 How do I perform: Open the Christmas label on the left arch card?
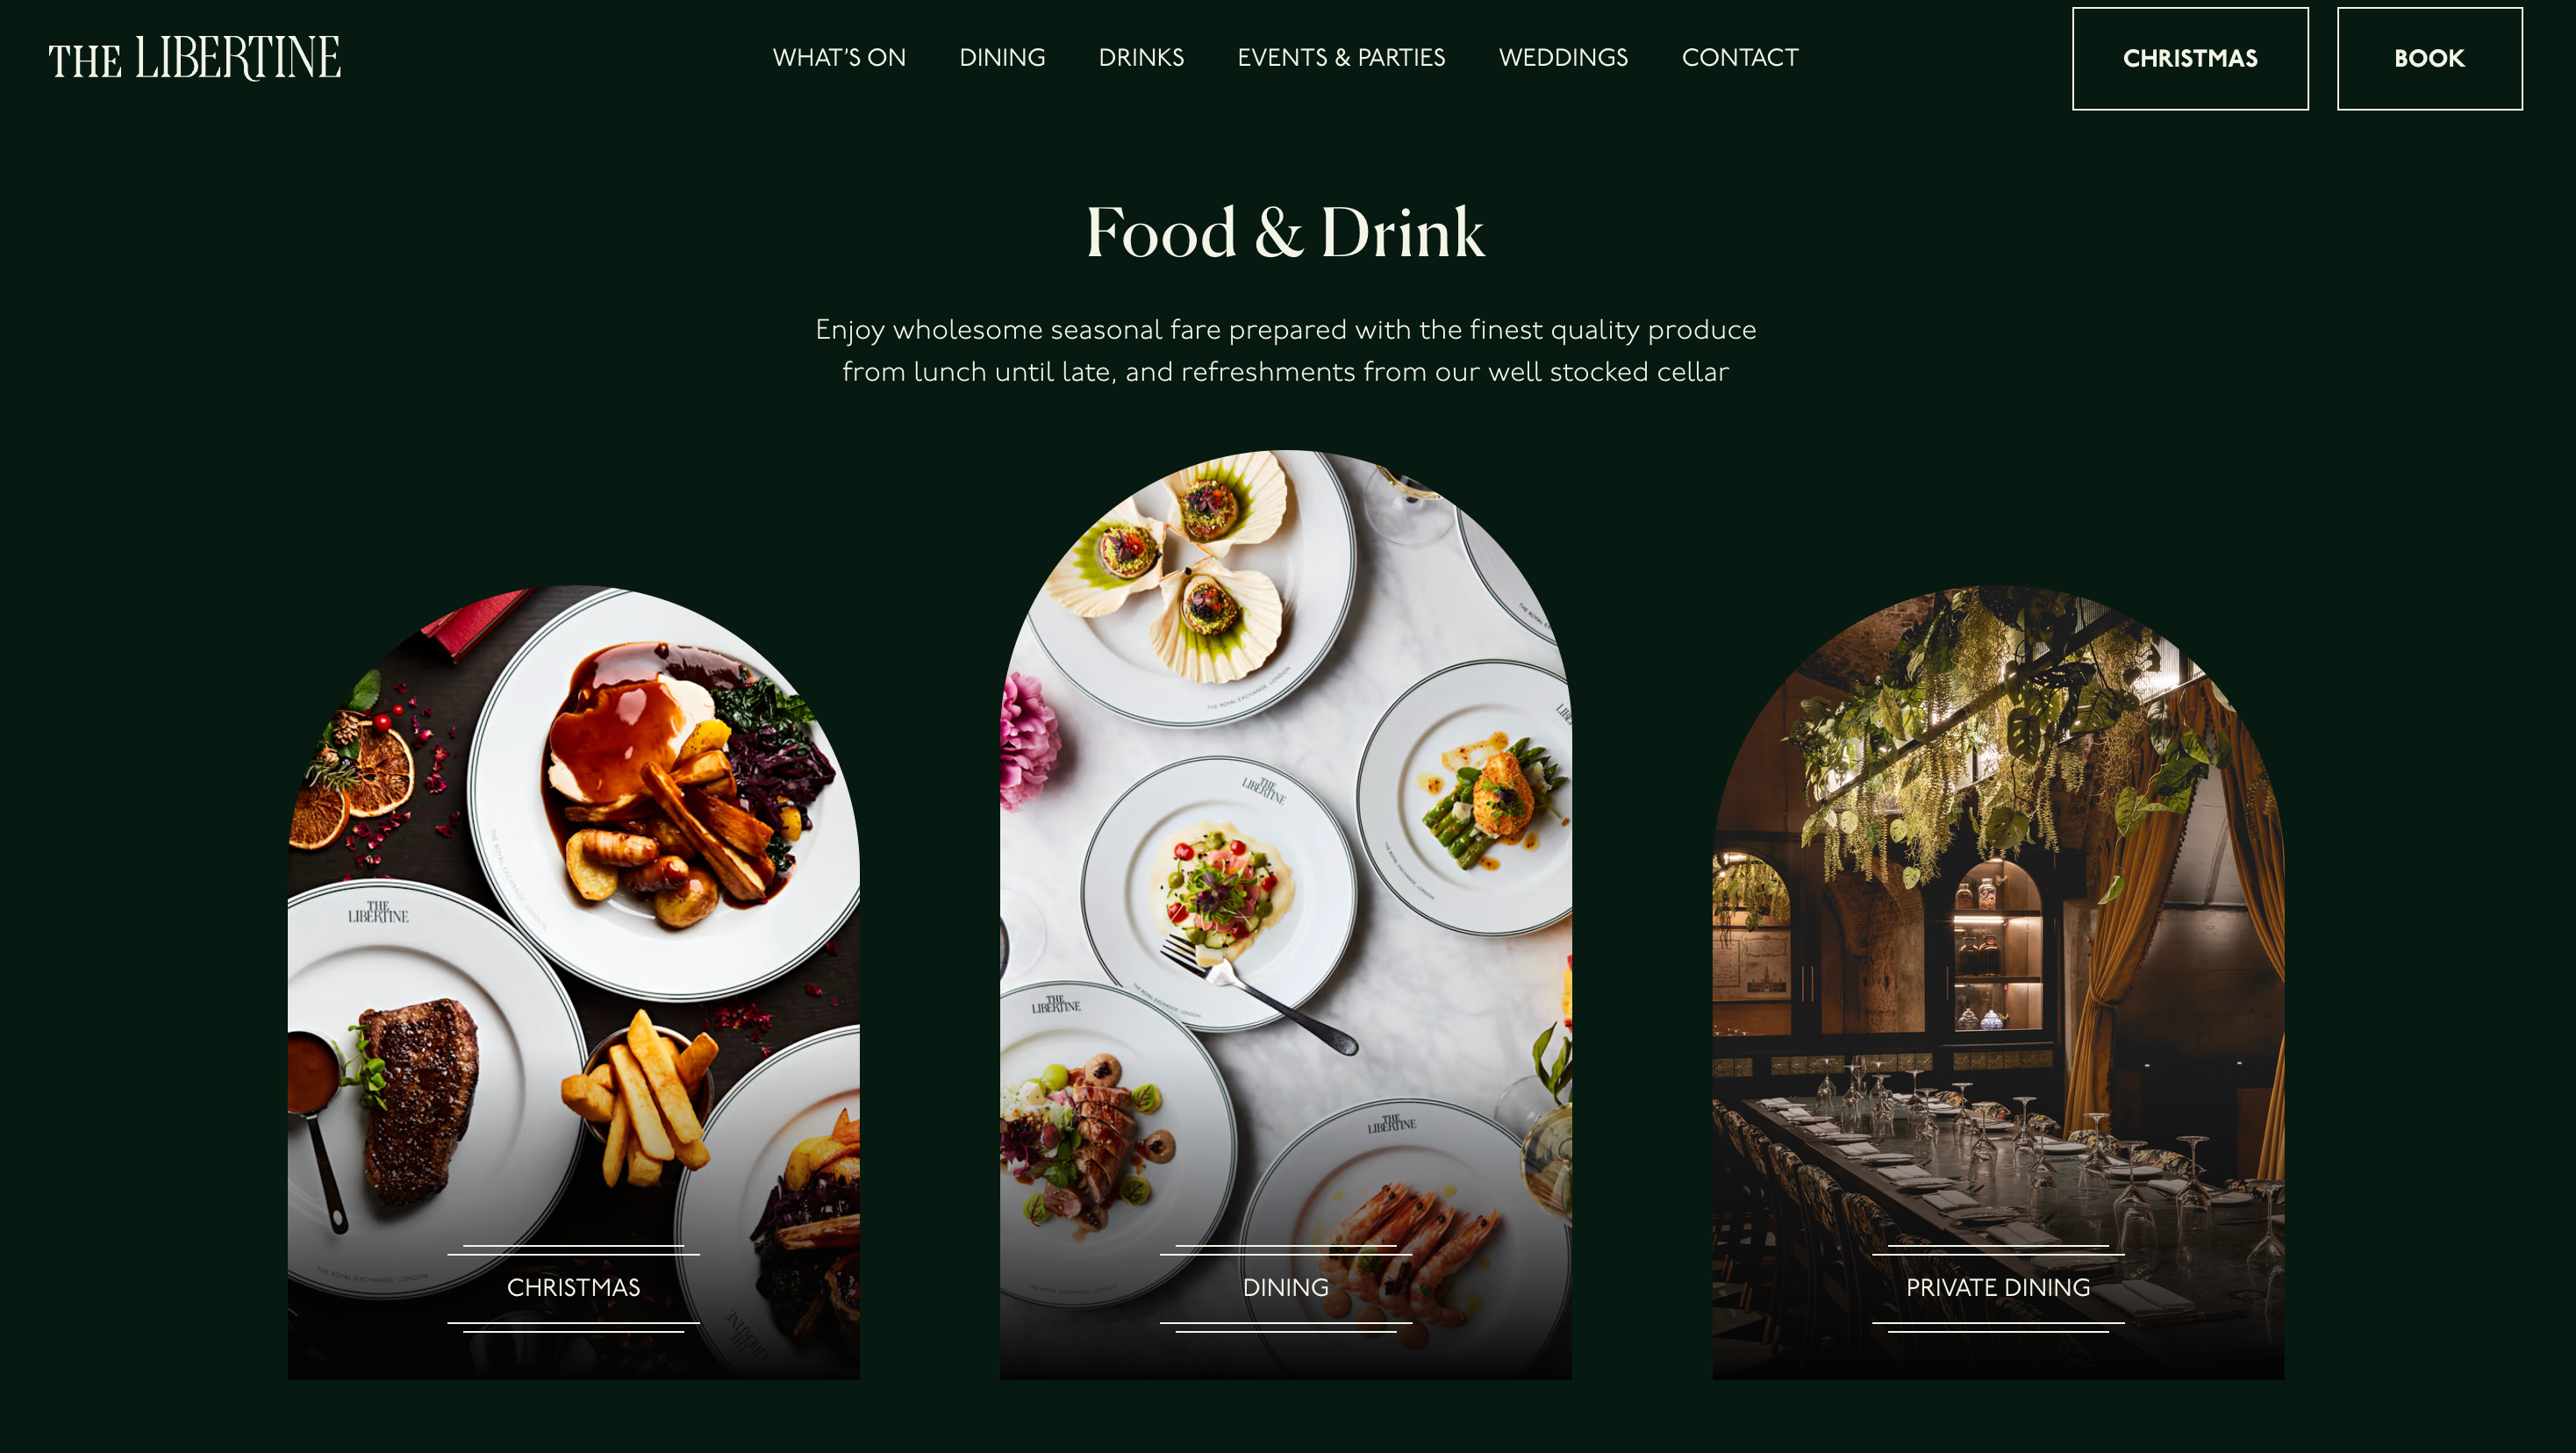click(573, 1288)
